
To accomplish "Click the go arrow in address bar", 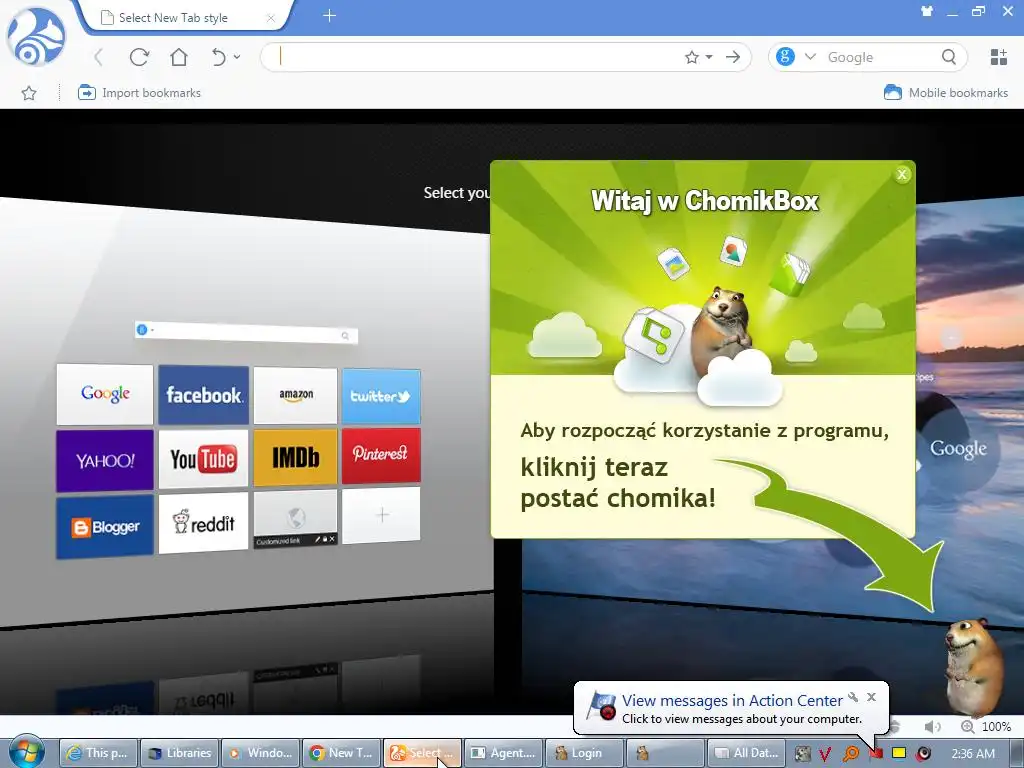I will click(x=733, y=57).
